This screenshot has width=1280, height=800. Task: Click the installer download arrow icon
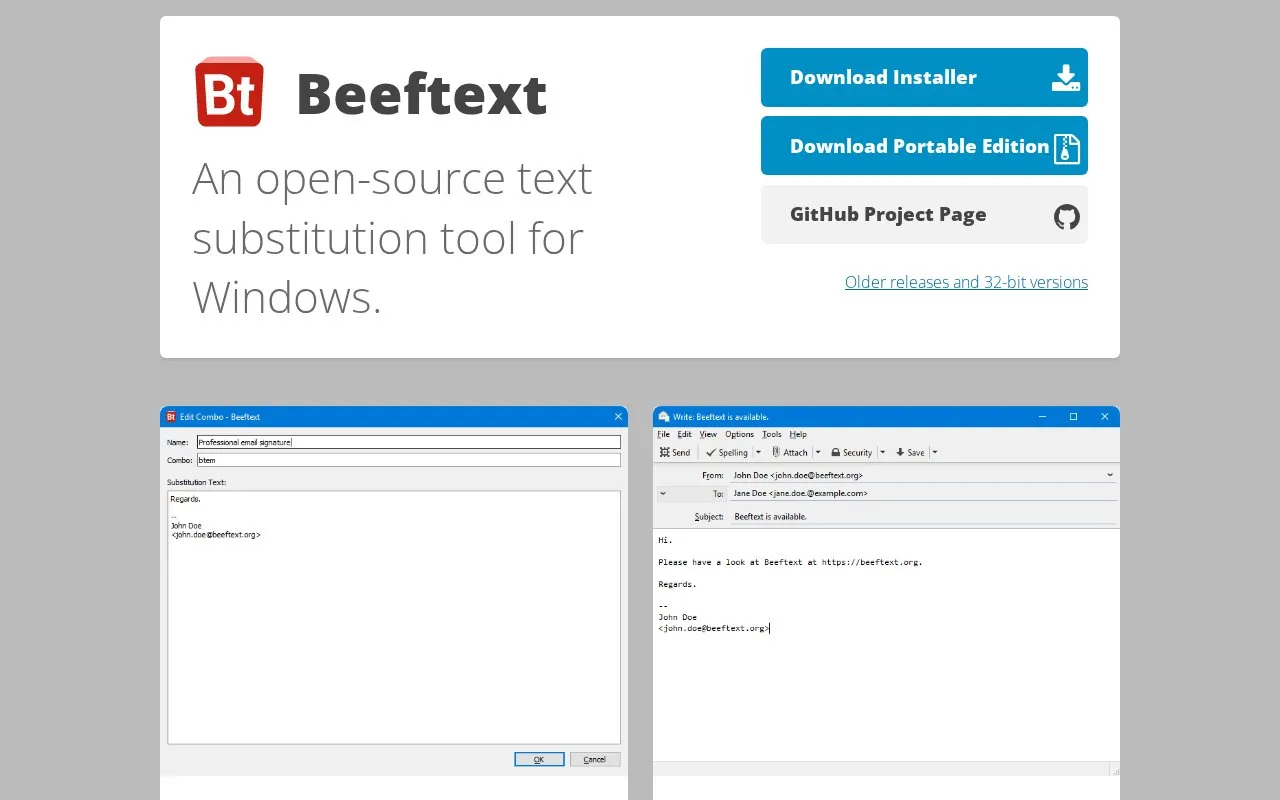click(1066, 78)
